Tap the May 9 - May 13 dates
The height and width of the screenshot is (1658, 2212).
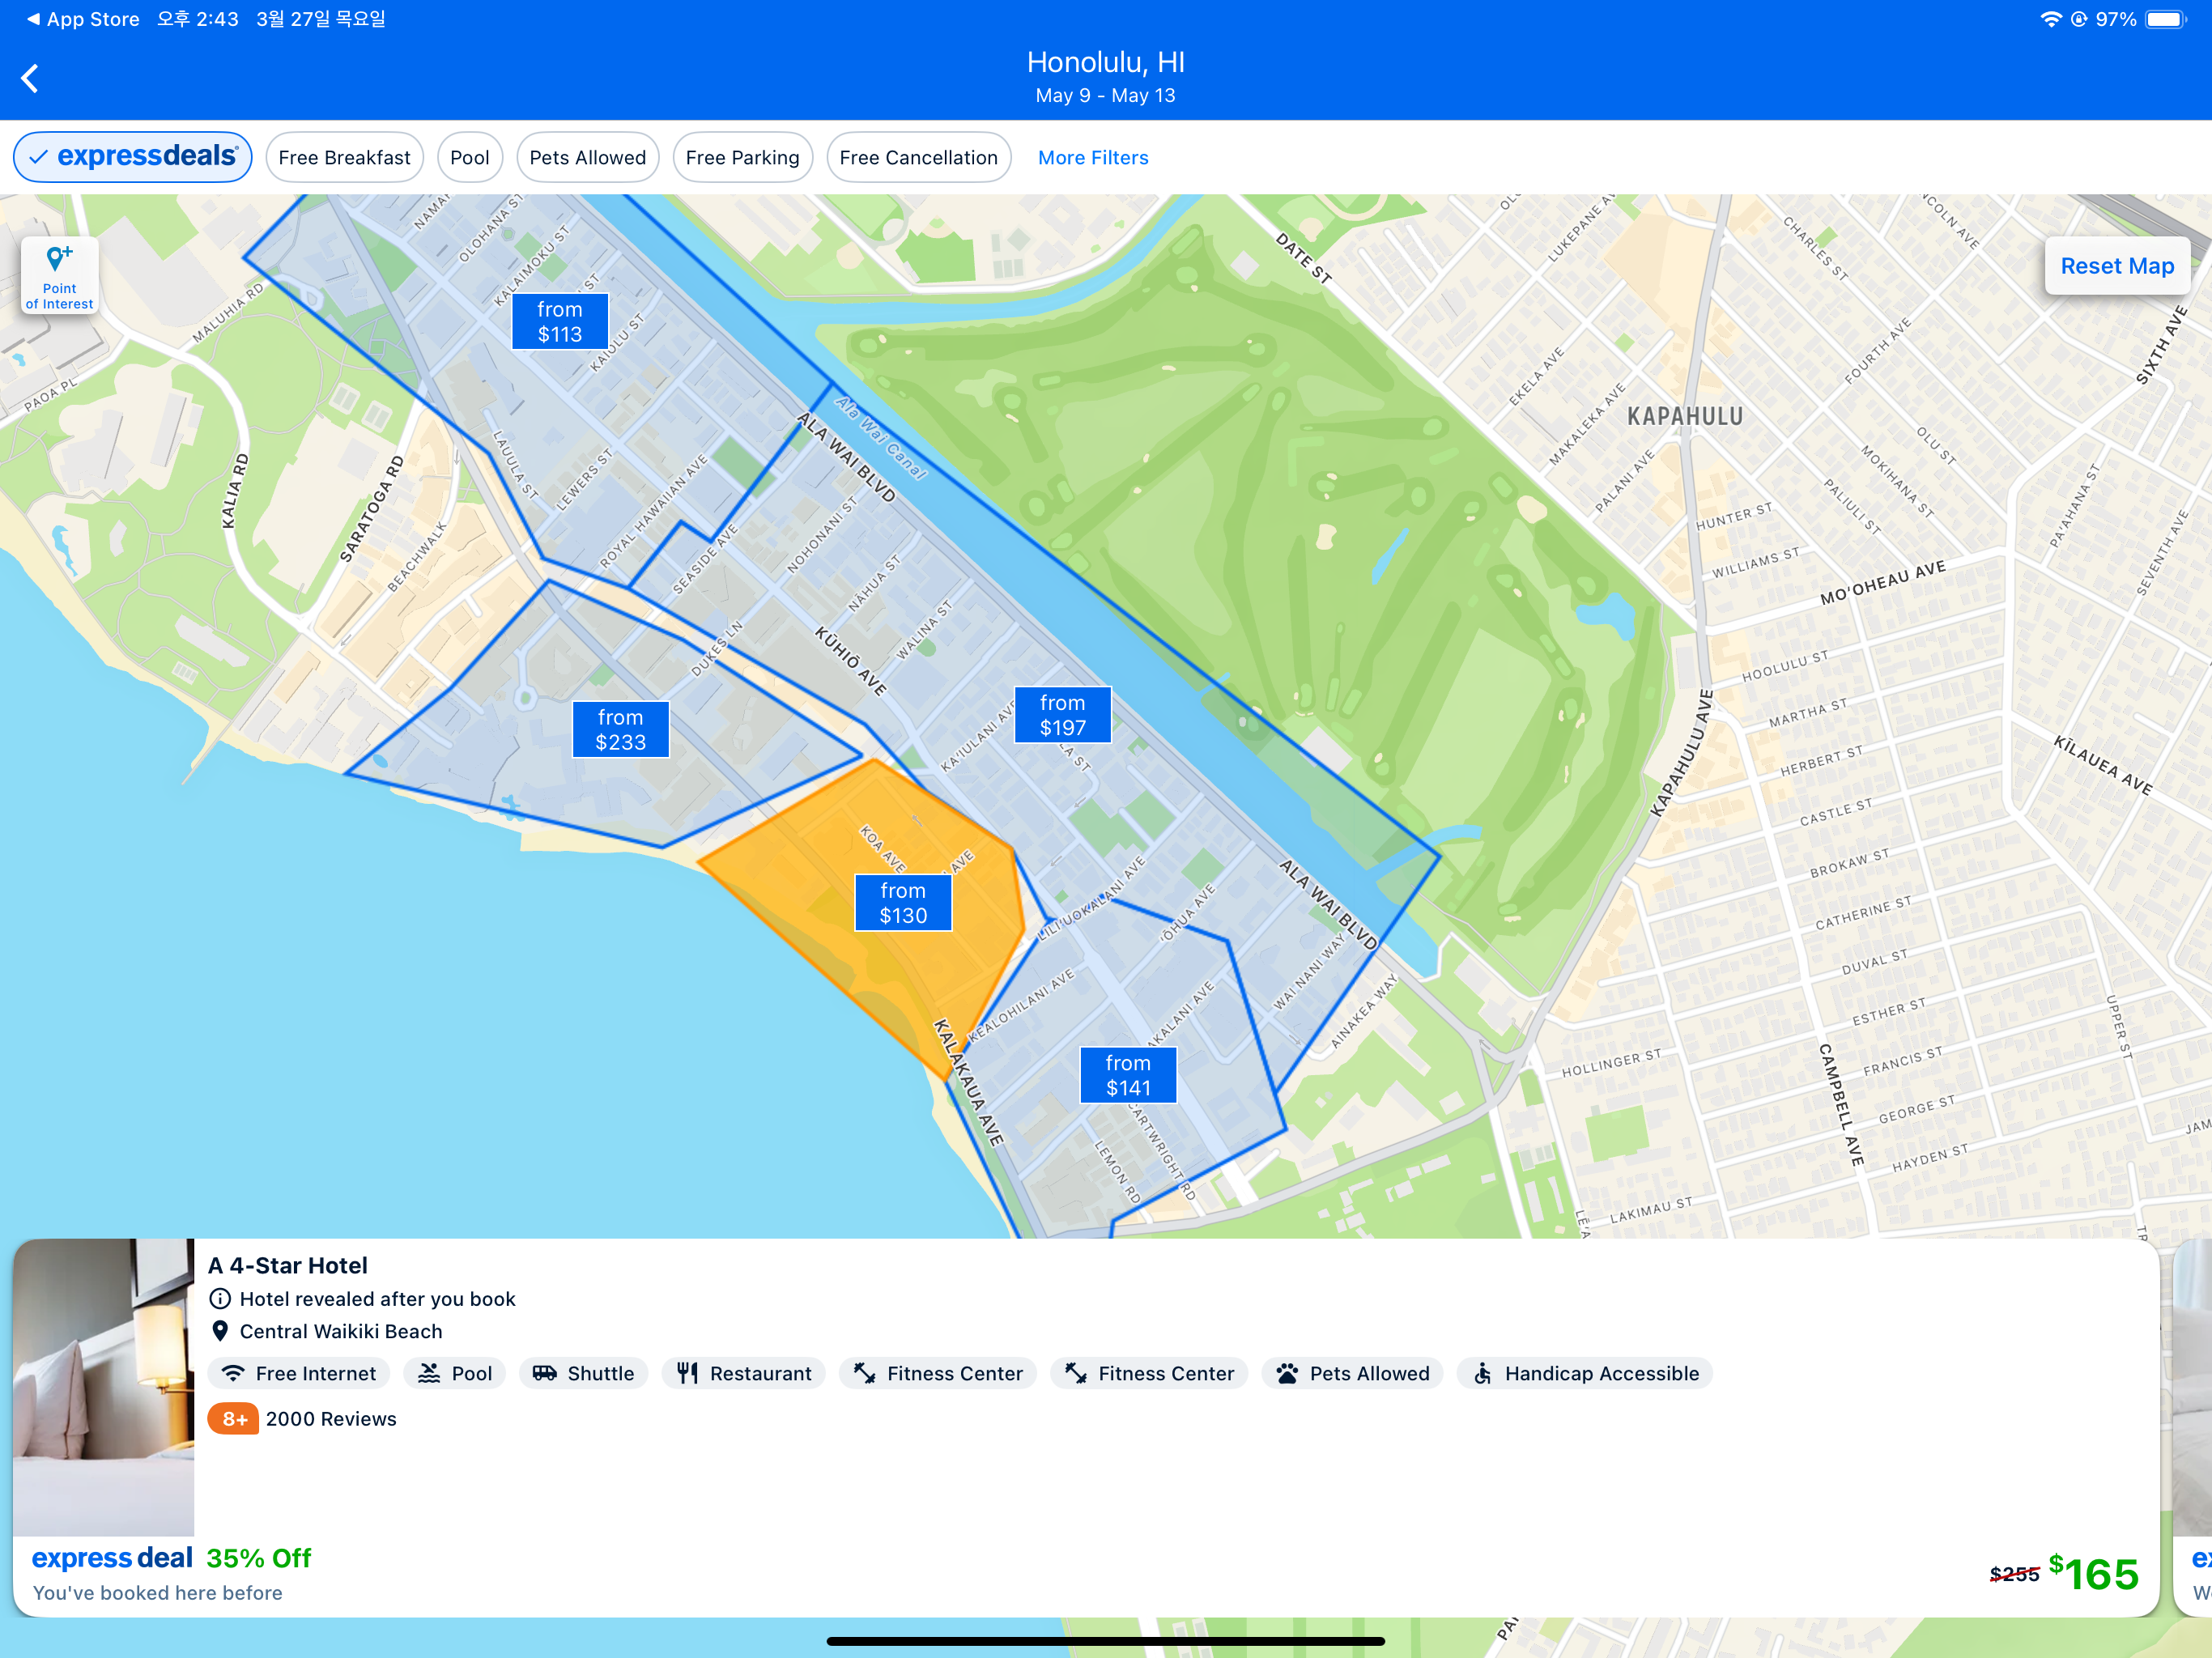click(x=1106, y=95)
